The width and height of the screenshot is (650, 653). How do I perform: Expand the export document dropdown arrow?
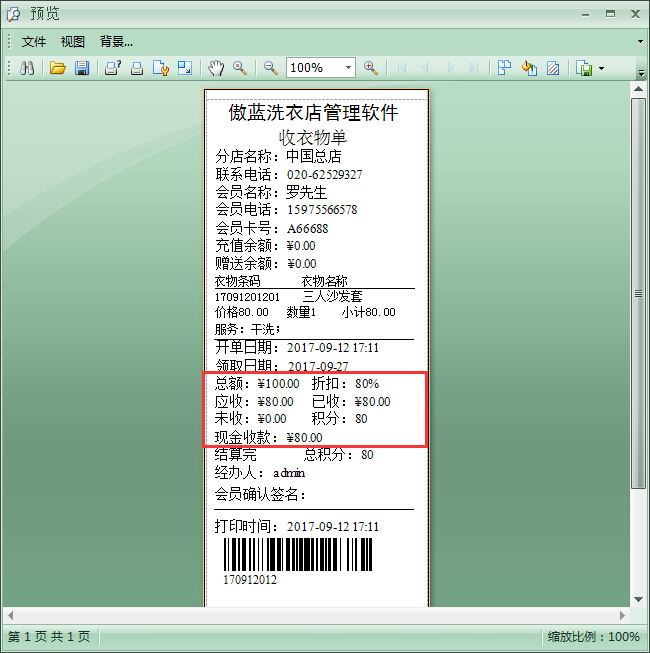pos(601,69)
